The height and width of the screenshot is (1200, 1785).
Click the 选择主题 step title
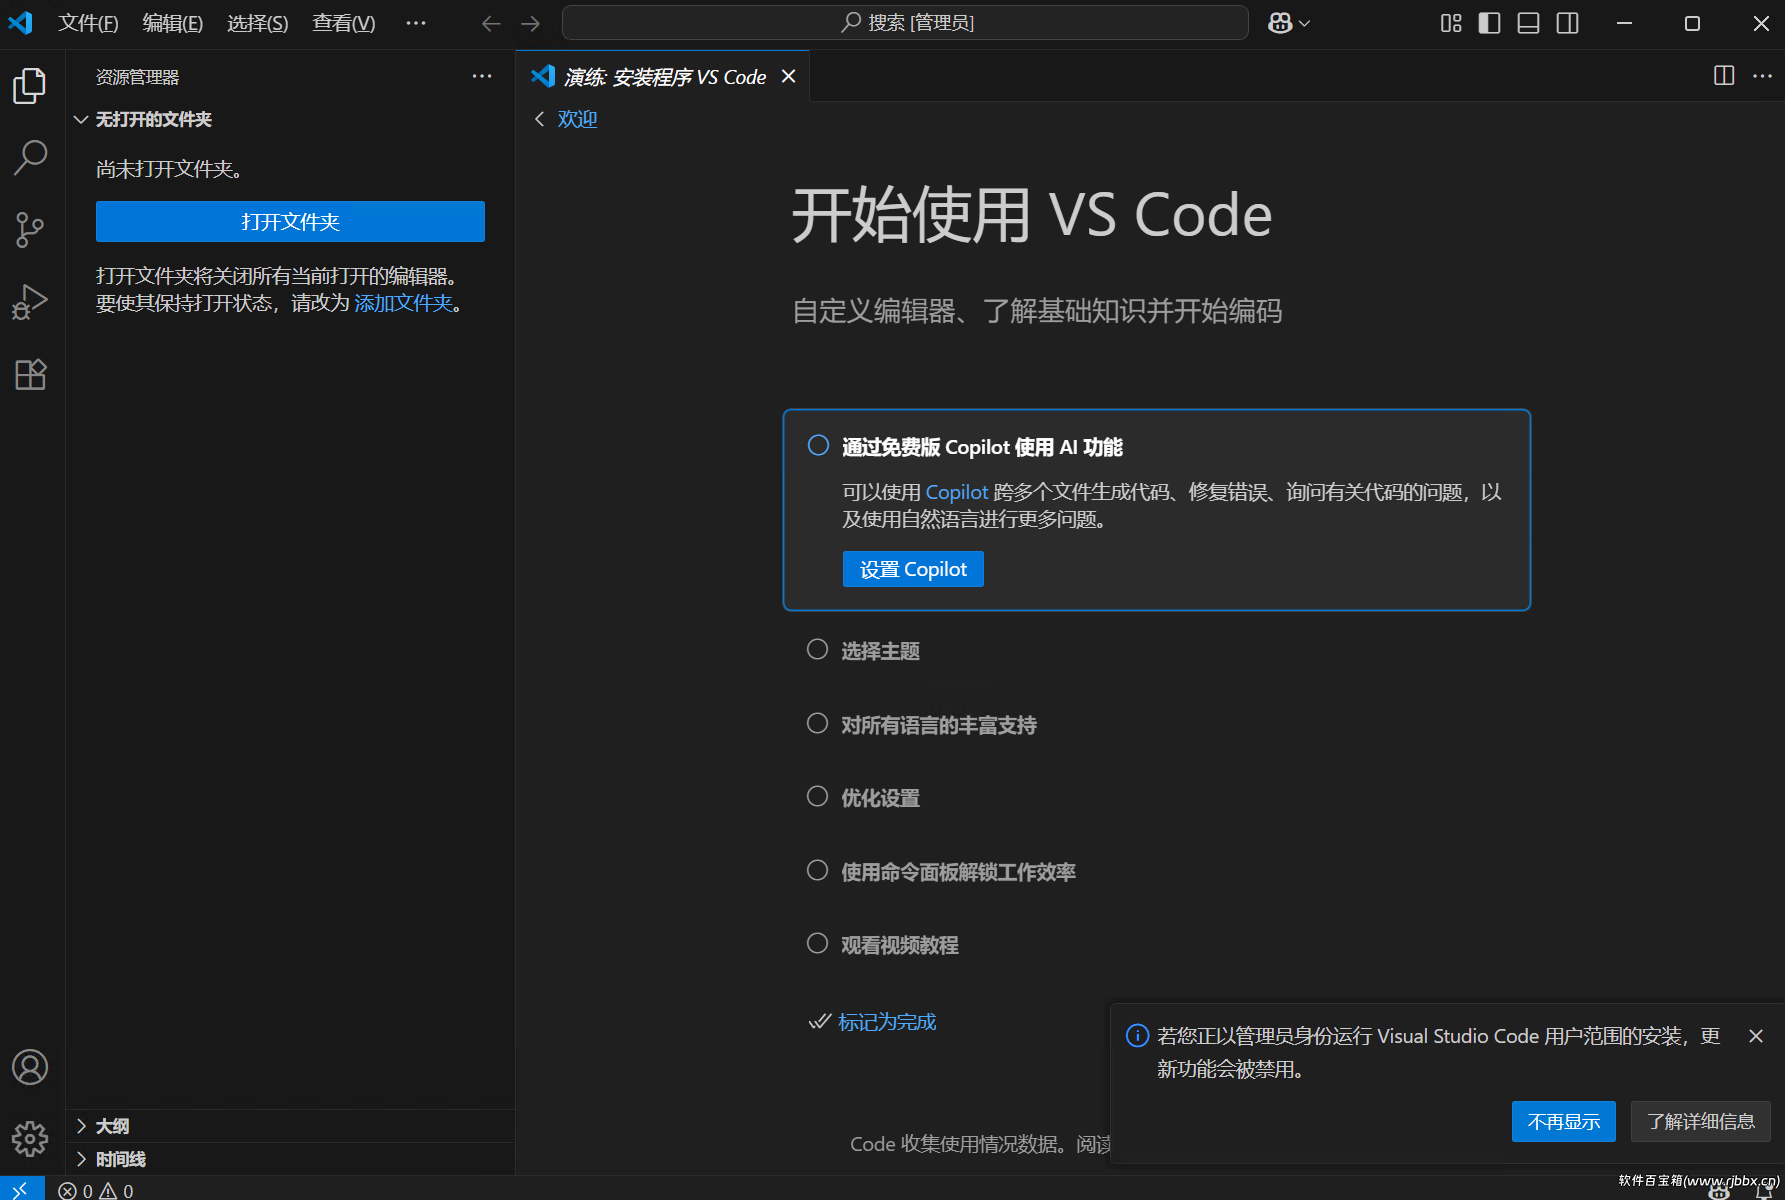point(880,651)
